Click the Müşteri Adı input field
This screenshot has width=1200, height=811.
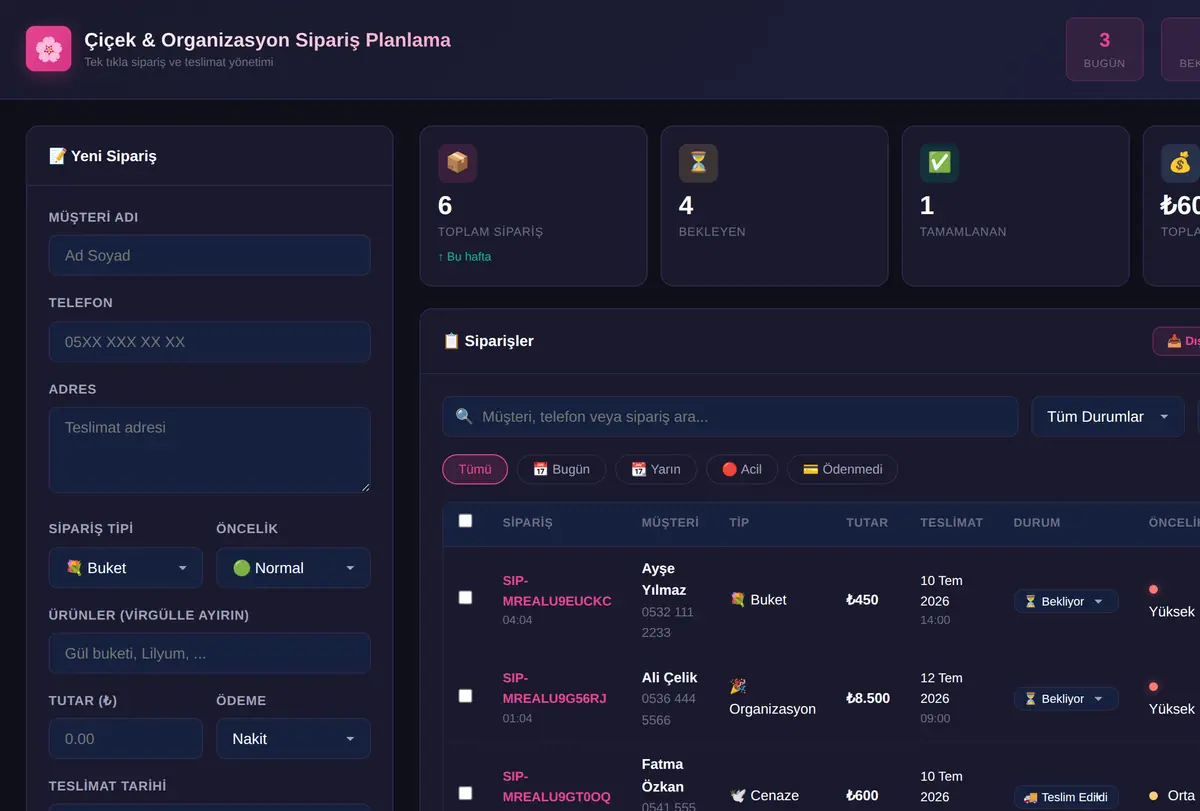(209, 255)
